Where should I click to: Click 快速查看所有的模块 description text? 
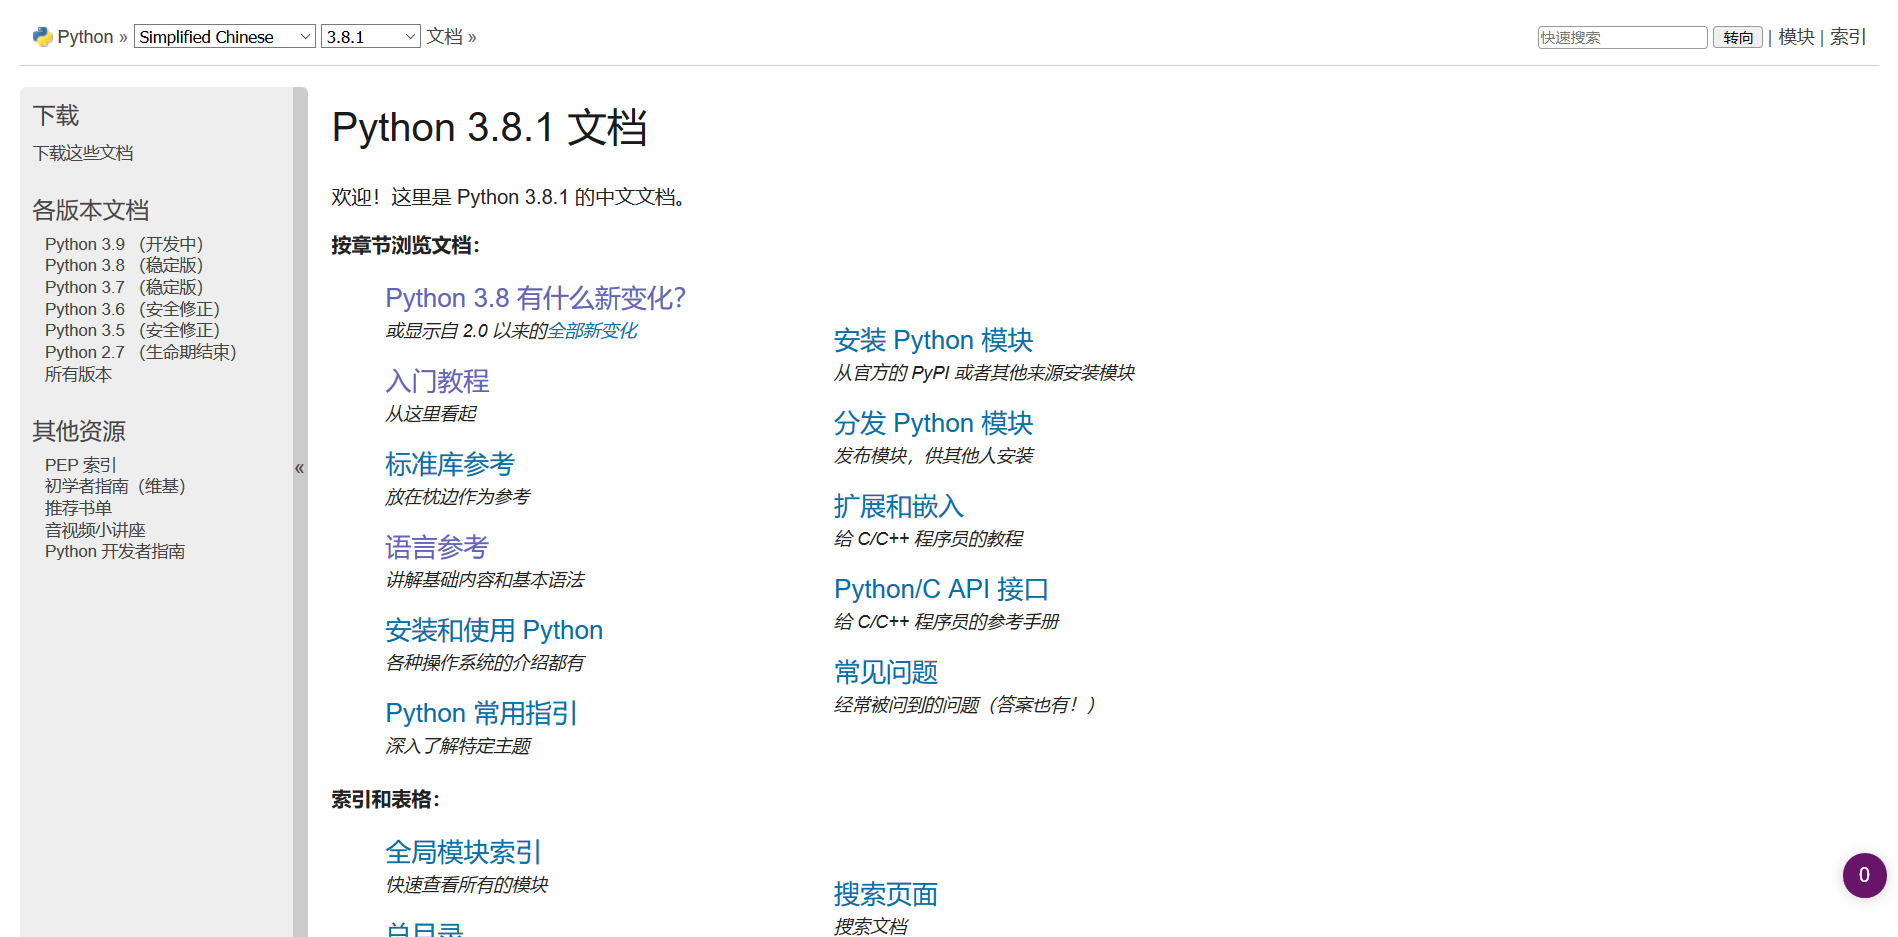[x=467, y=885]
